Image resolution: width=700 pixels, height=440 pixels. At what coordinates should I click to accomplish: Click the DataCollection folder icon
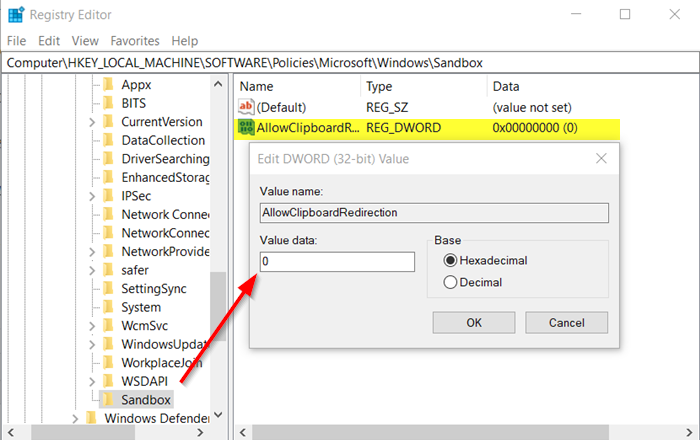[108, 140]
